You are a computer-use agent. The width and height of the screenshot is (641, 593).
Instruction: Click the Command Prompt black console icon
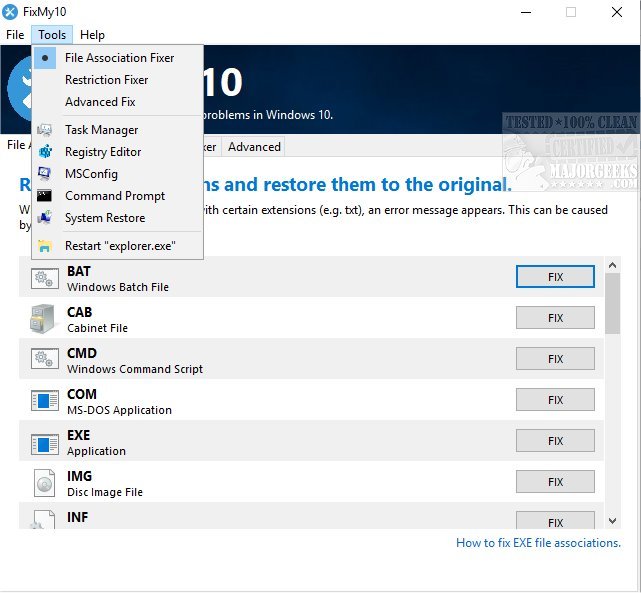(44, 196)
